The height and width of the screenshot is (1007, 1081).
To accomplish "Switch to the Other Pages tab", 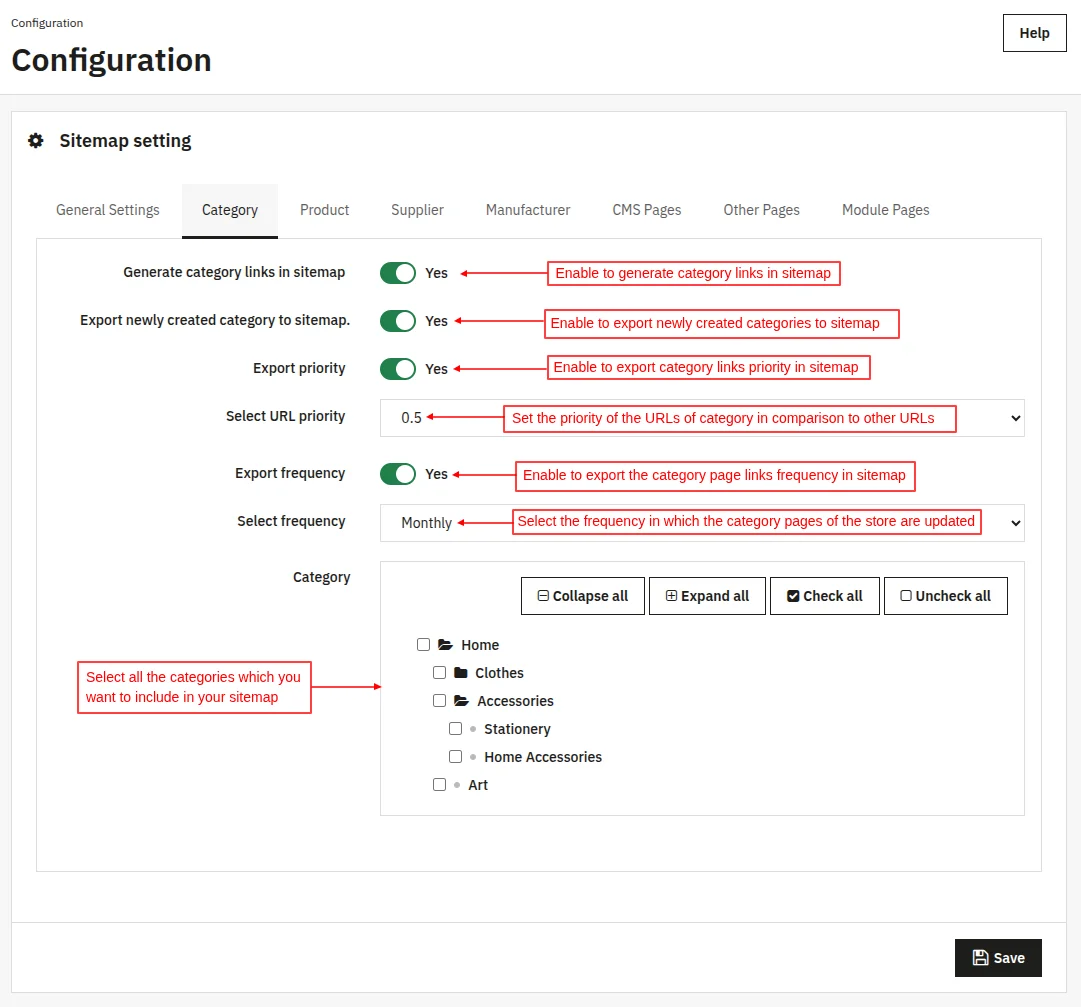I will coord(761,210).
